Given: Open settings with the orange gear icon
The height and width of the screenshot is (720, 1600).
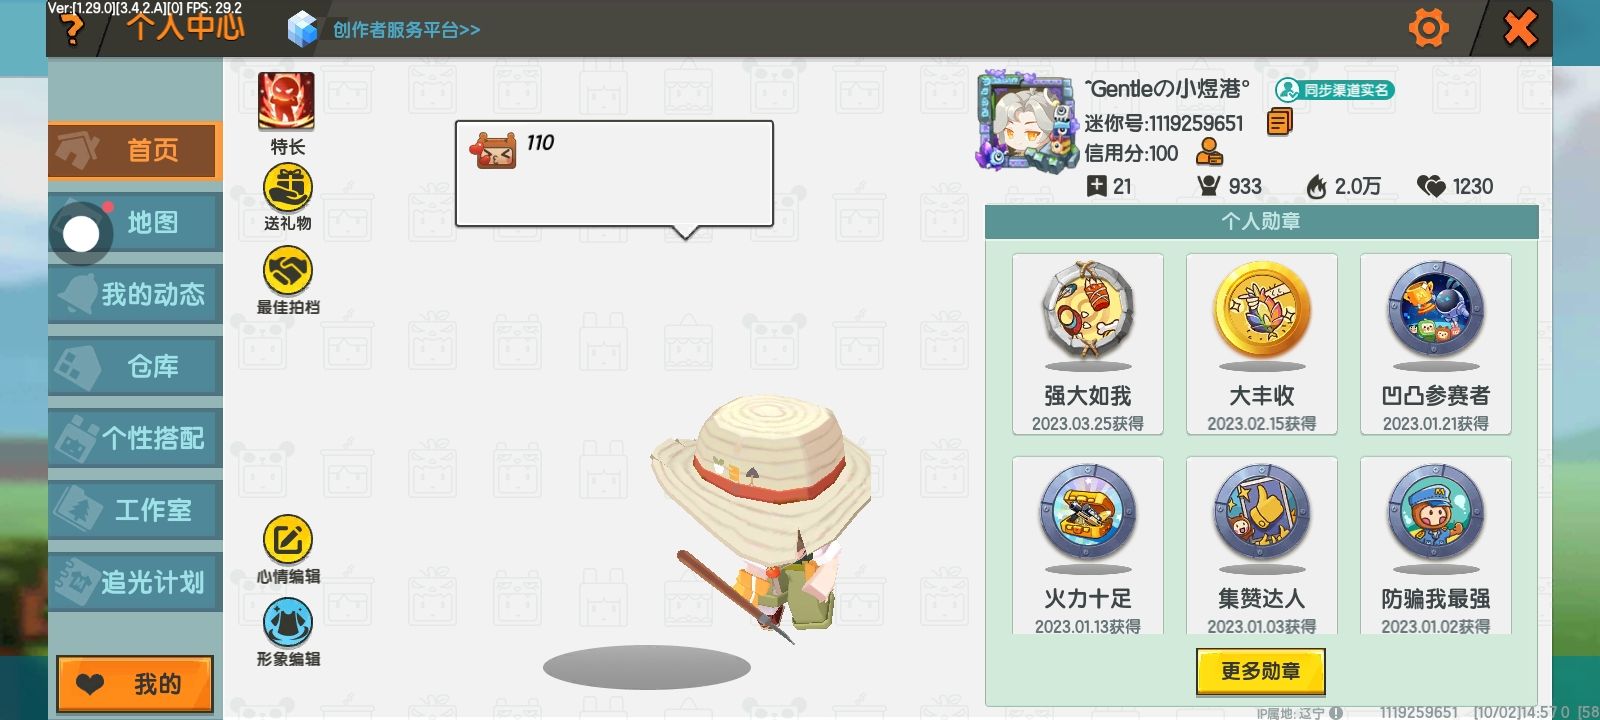Looking at the screenshot, I should click(x=1428, y=27).
